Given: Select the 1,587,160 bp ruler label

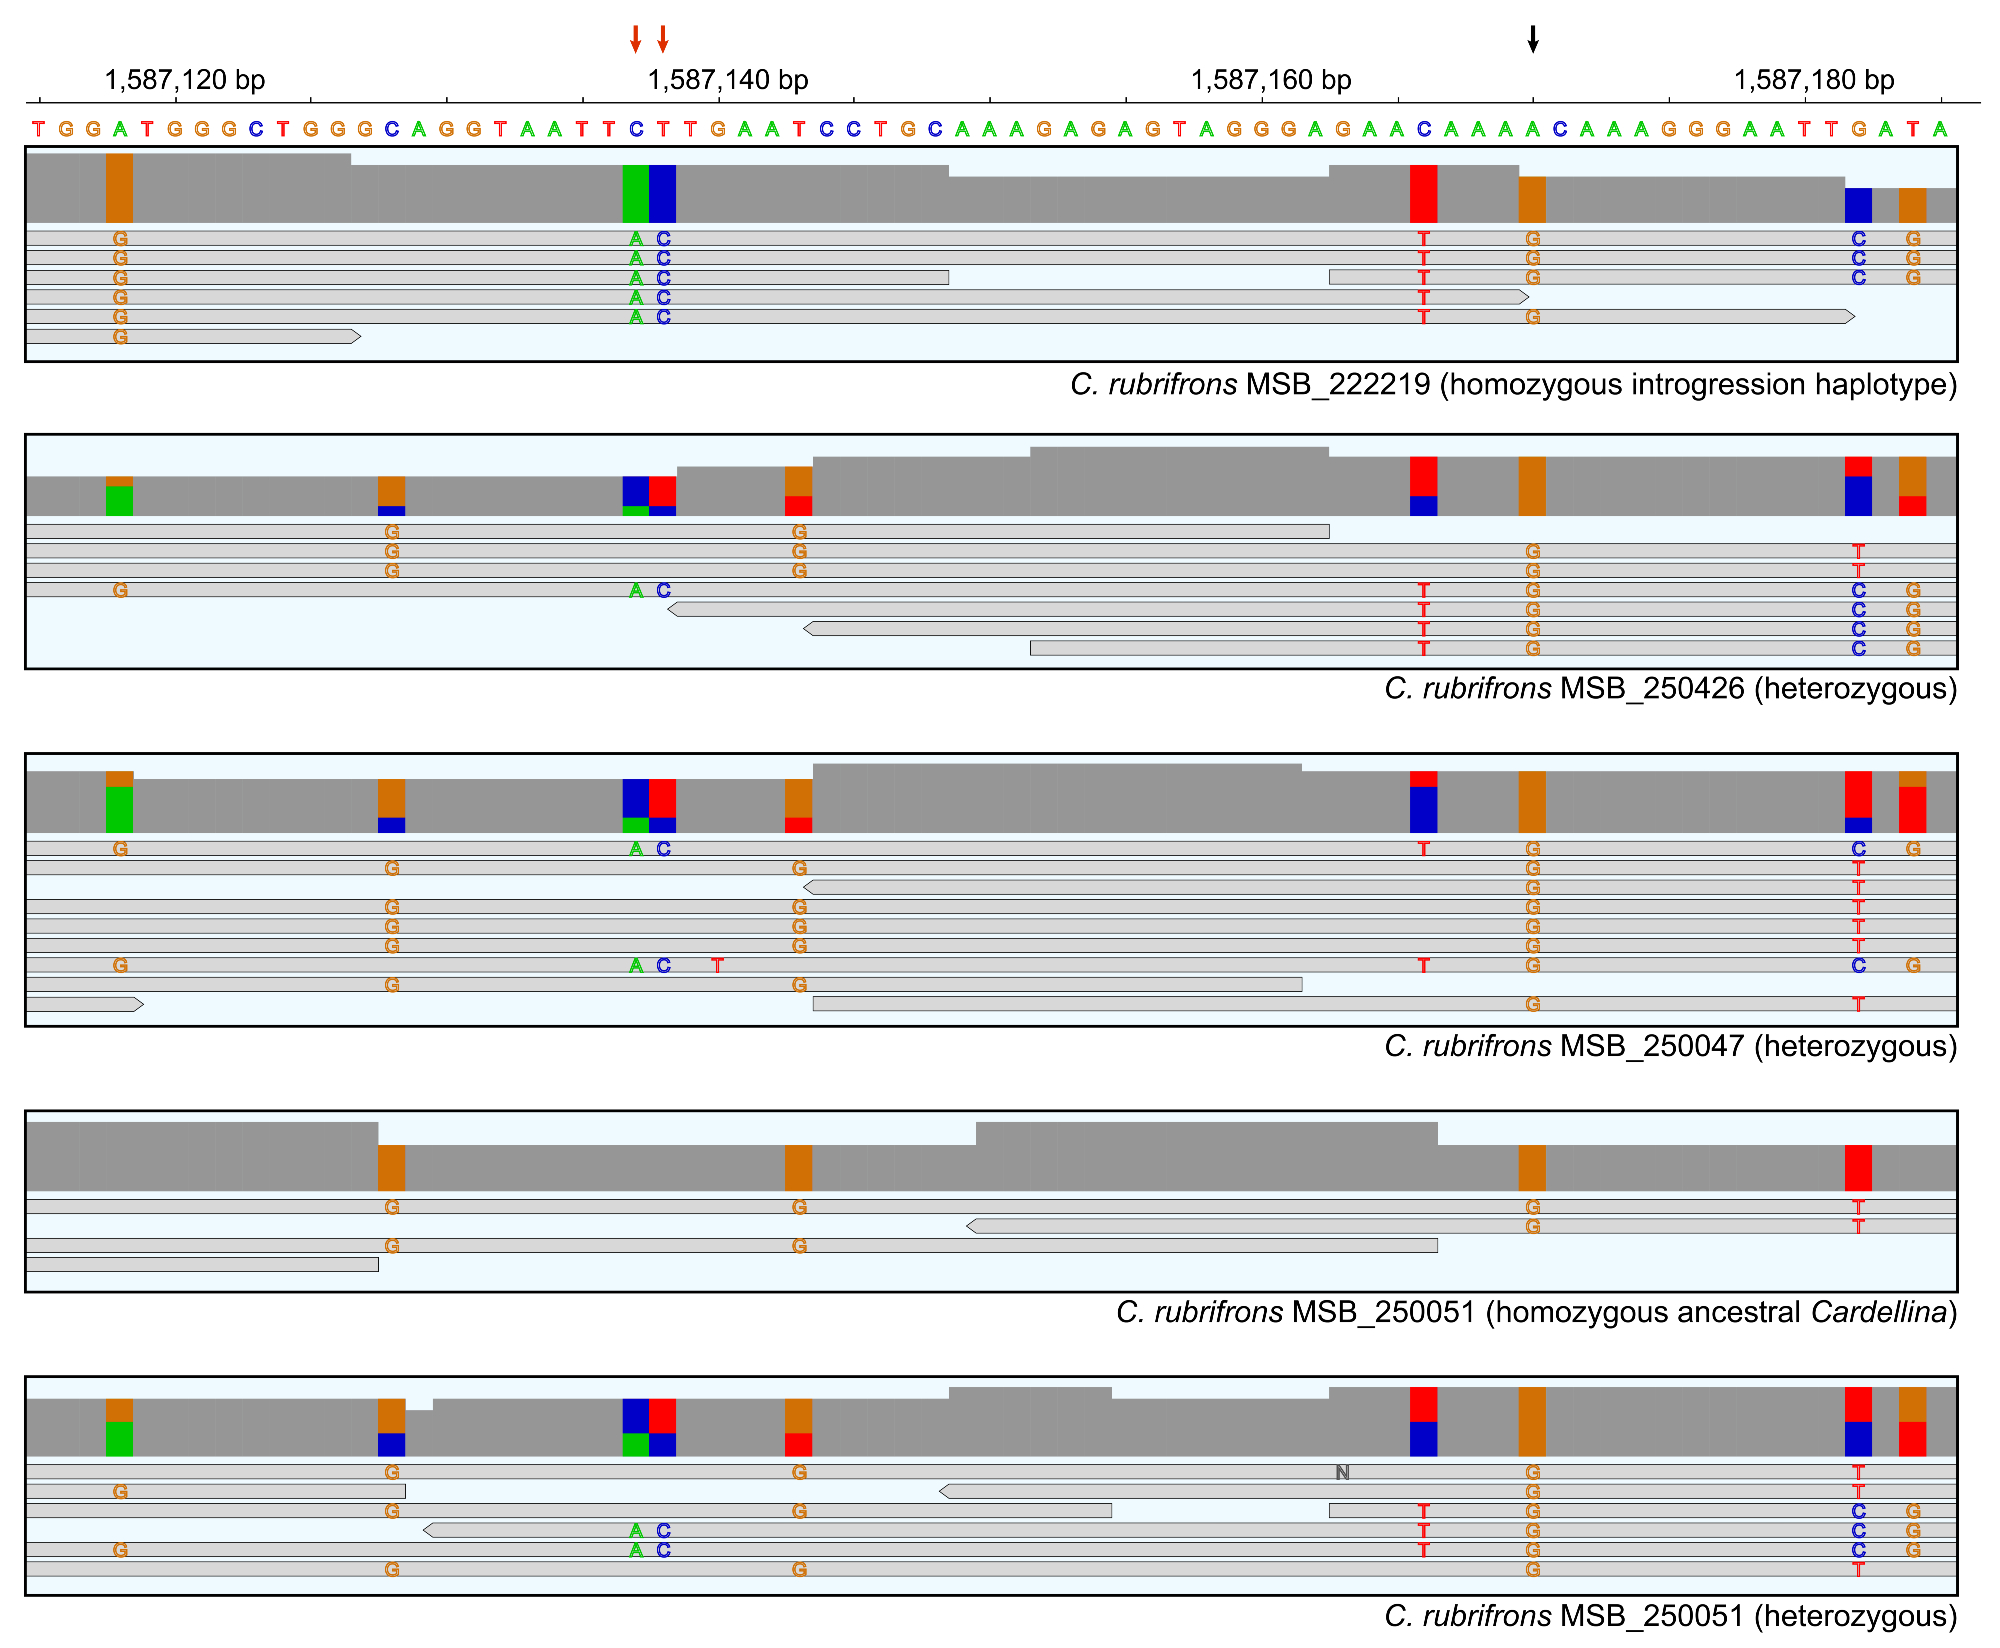Looking at the screenshot, I should coord(1271,80).
